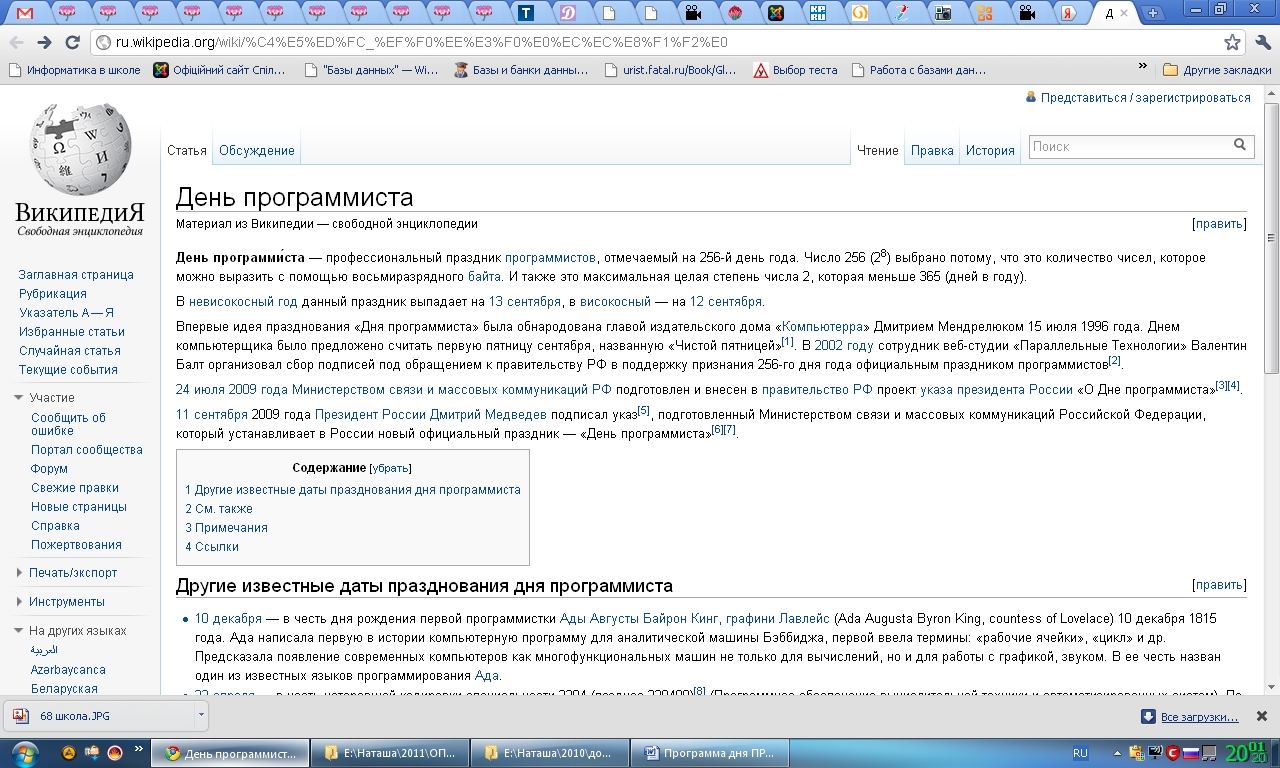
Task: Open the Информатика в школе bookmark
Action: coord(75,70)
